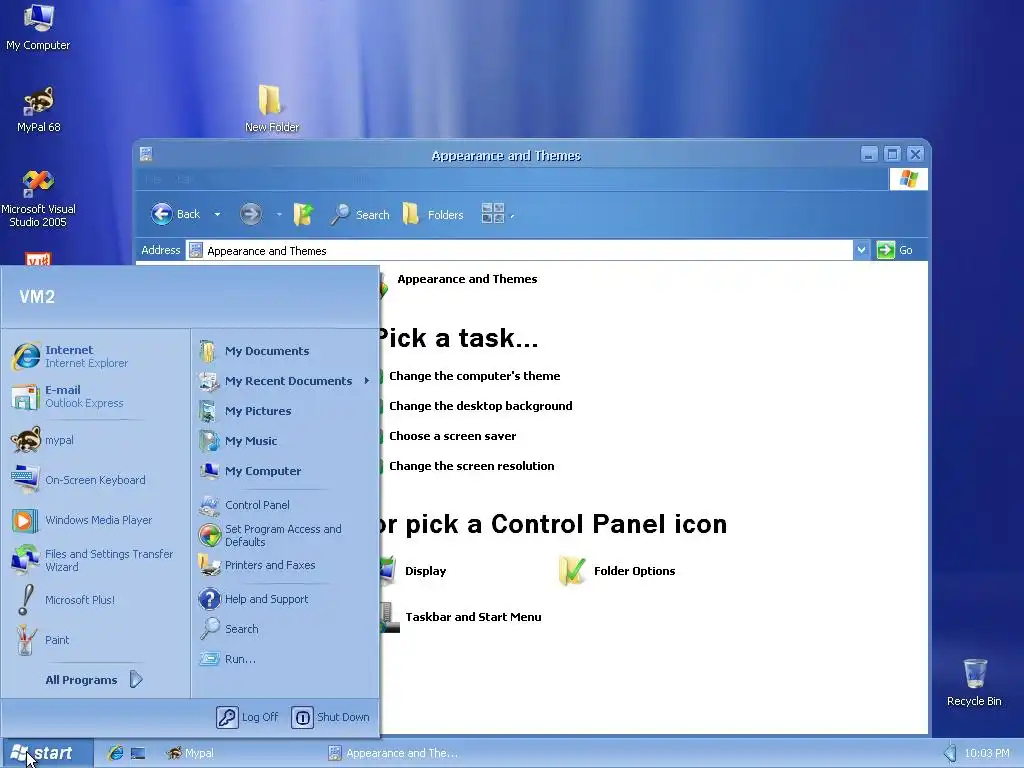Switch to Appearance and Themes taskbar button
The image size is (1024, 768).
[x=393, y=753]
